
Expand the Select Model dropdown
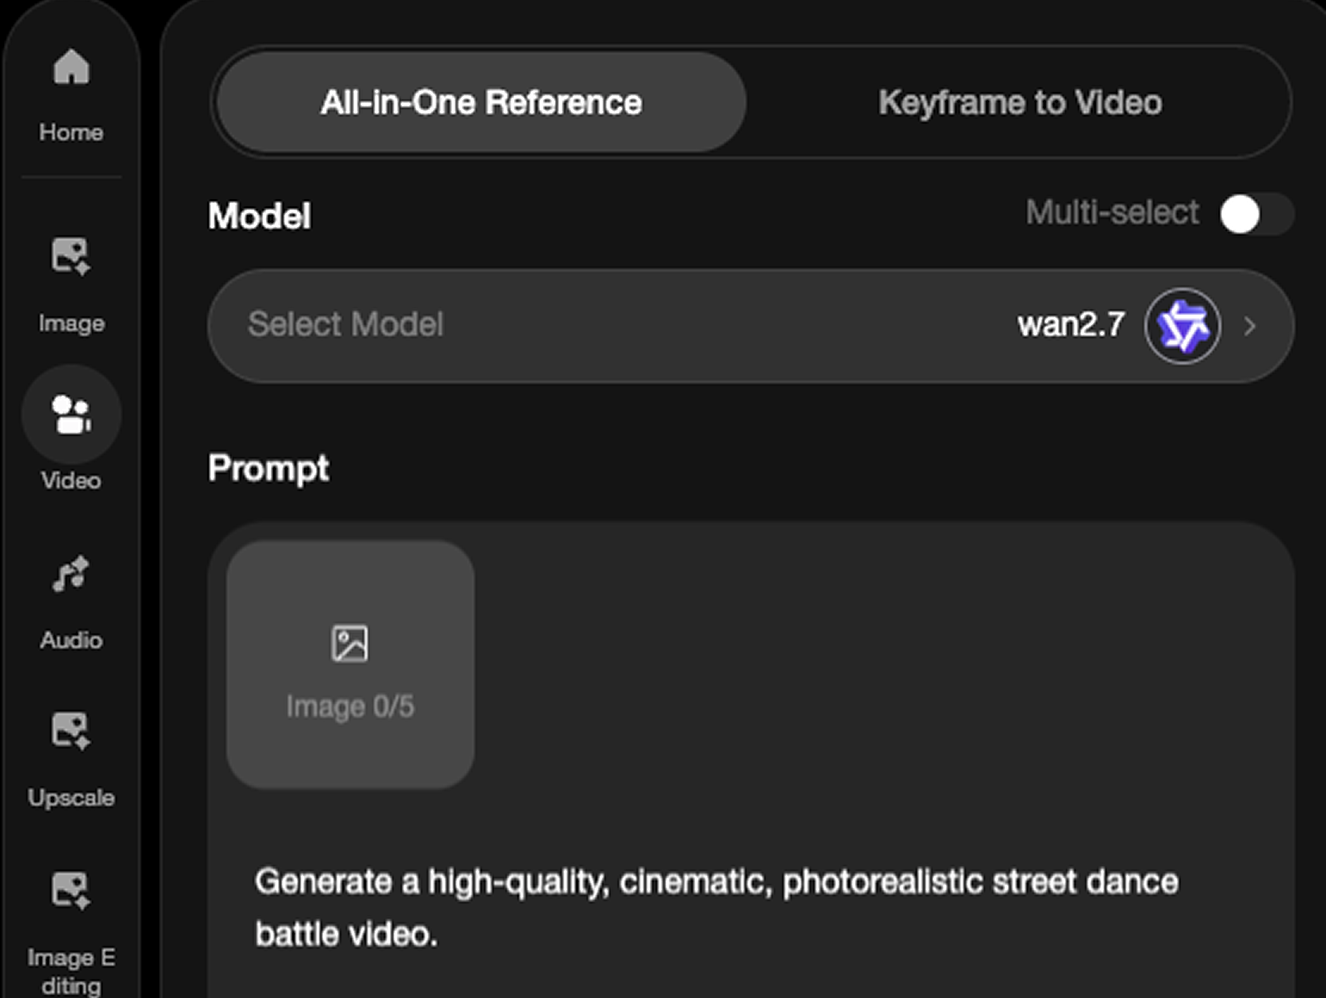(751, 325)
